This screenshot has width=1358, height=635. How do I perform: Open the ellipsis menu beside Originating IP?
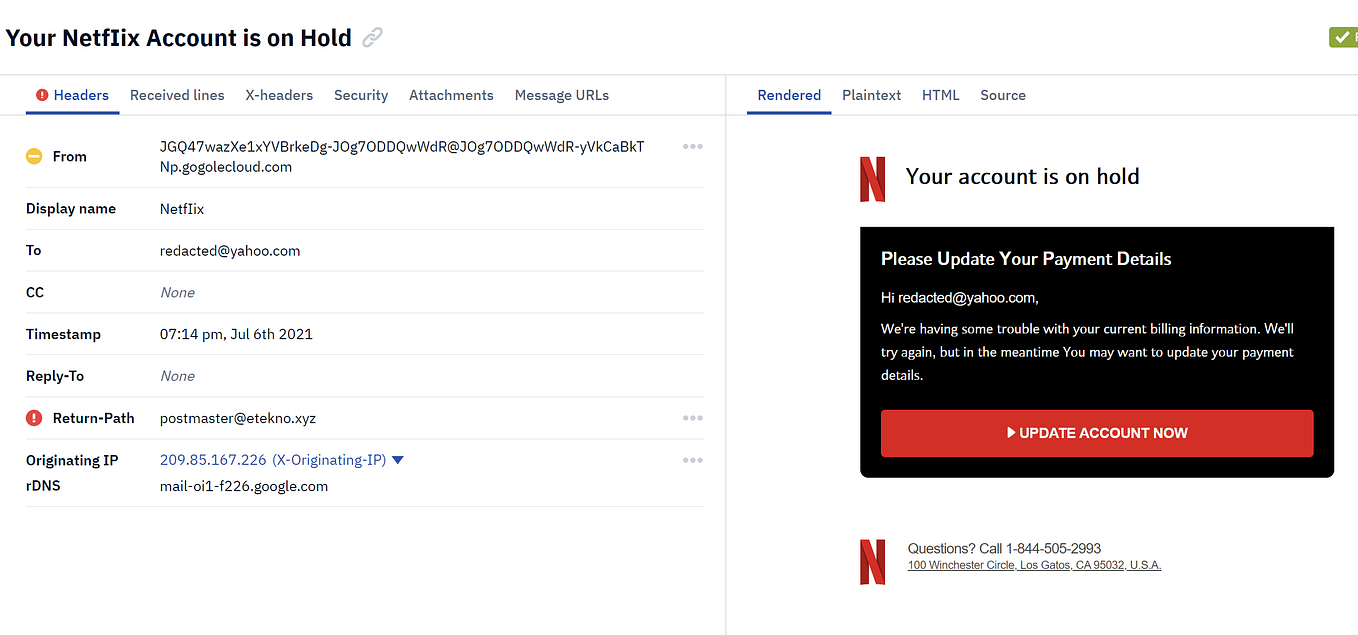[692, 460]
